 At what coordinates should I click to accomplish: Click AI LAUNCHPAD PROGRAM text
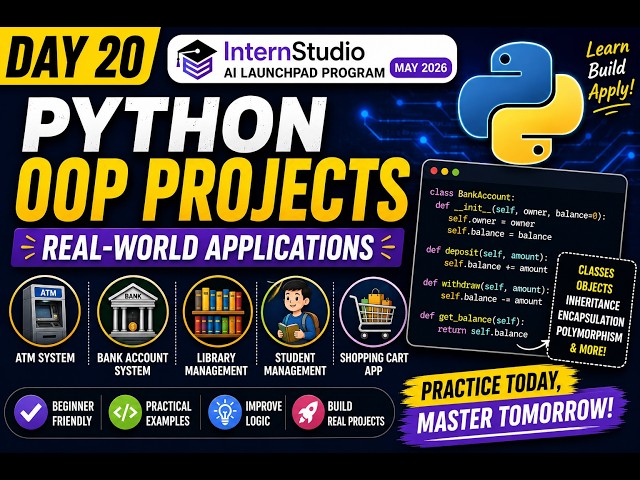tap(304, 73)
